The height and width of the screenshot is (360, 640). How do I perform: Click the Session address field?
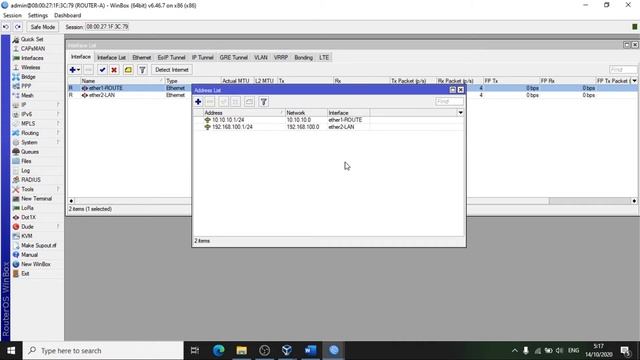[x=107, y=27]
